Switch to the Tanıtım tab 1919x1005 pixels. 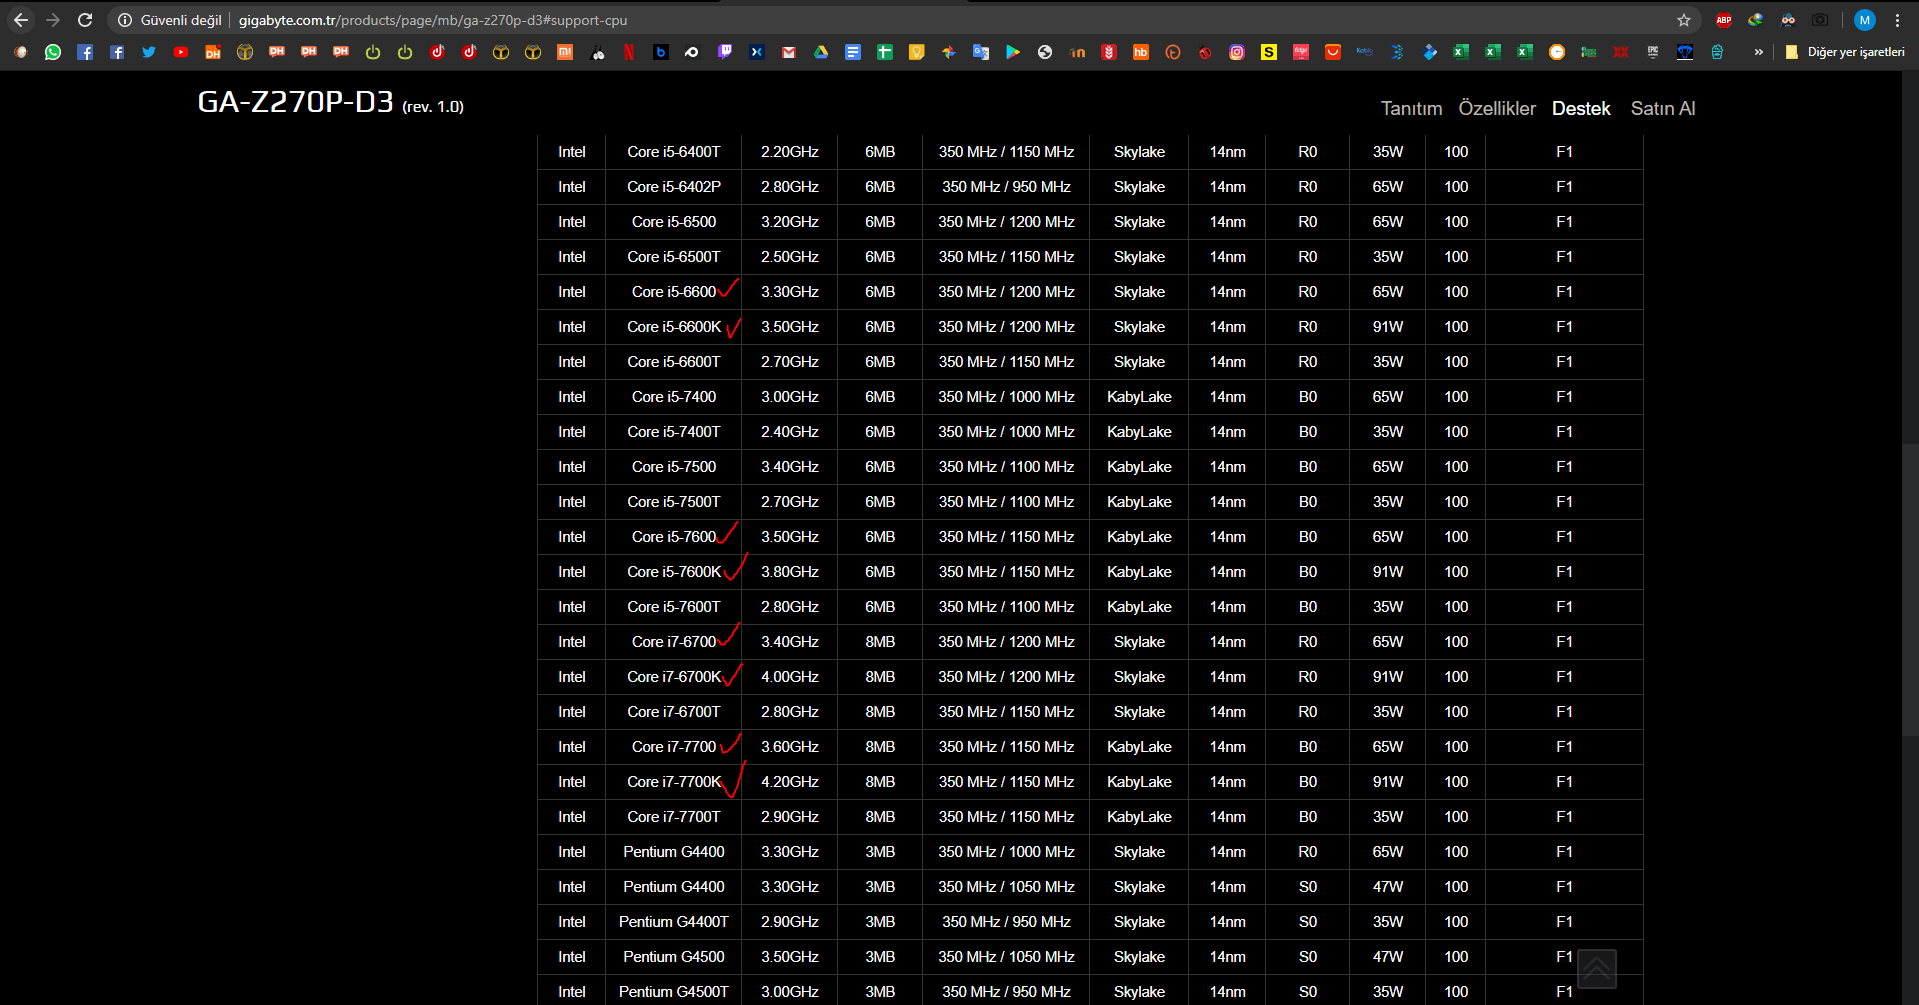click(x=1411, y=108)
